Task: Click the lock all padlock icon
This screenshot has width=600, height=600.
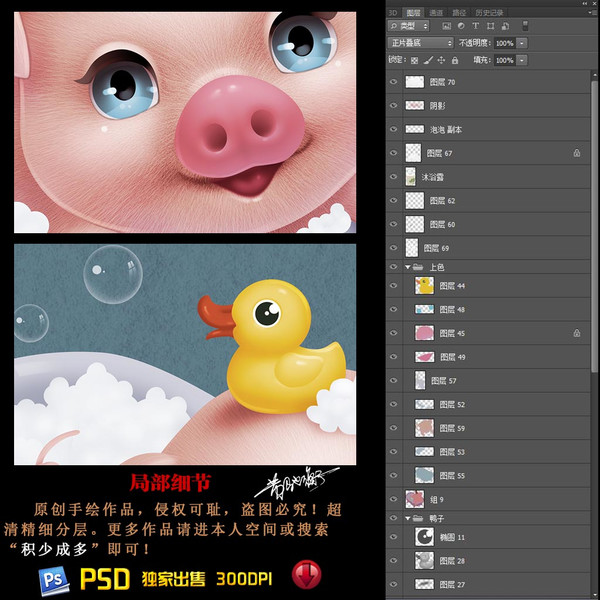Action: click(455, 60)
